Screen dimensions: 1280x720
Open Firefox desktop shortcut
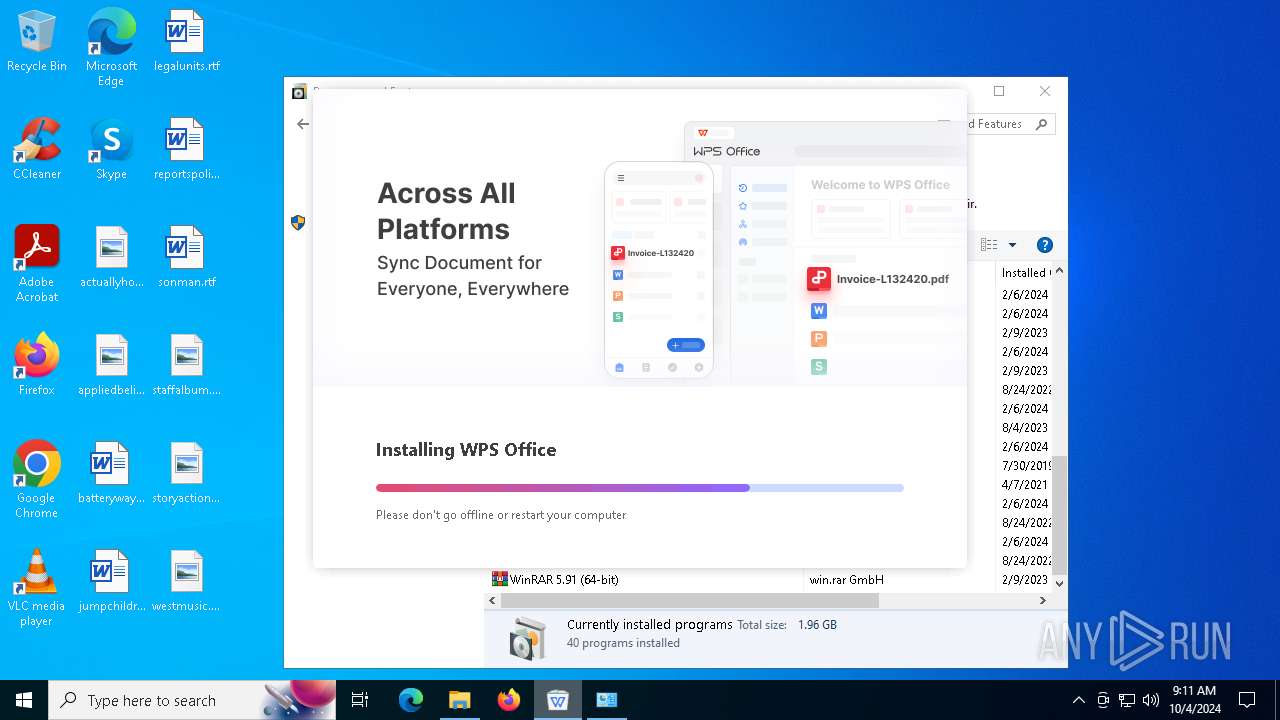[37, 365]
